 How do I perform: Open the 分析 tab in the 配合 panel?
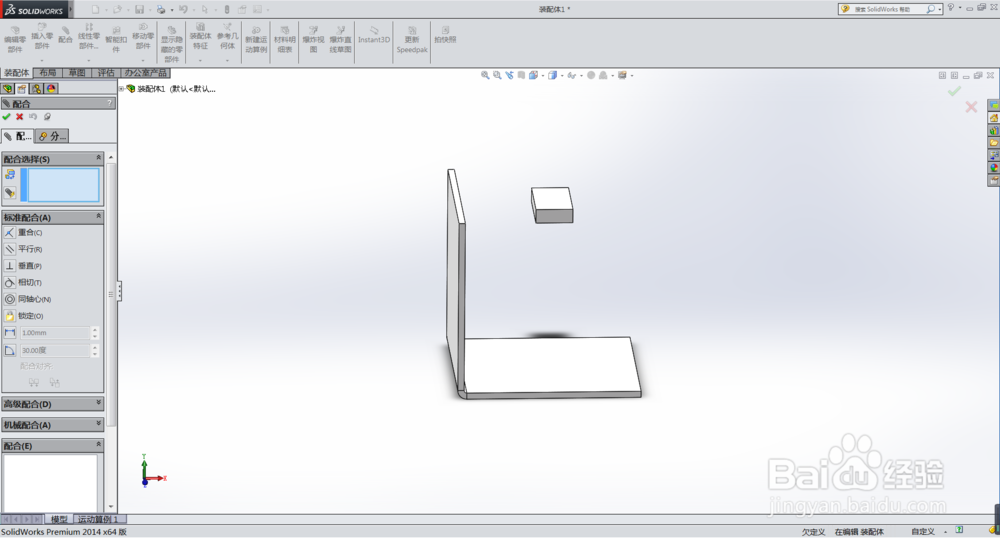click(52, 136)
